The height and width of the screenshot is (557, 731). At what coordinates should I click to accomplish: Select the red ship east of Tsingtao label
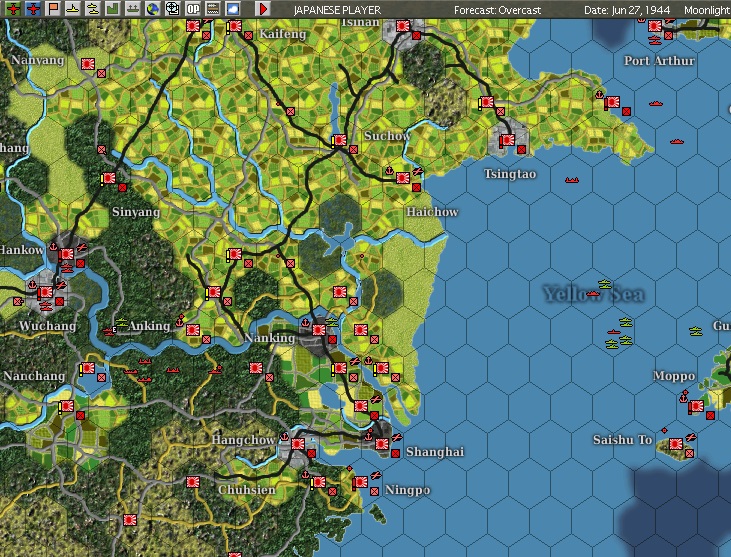[x=572, y=180]
